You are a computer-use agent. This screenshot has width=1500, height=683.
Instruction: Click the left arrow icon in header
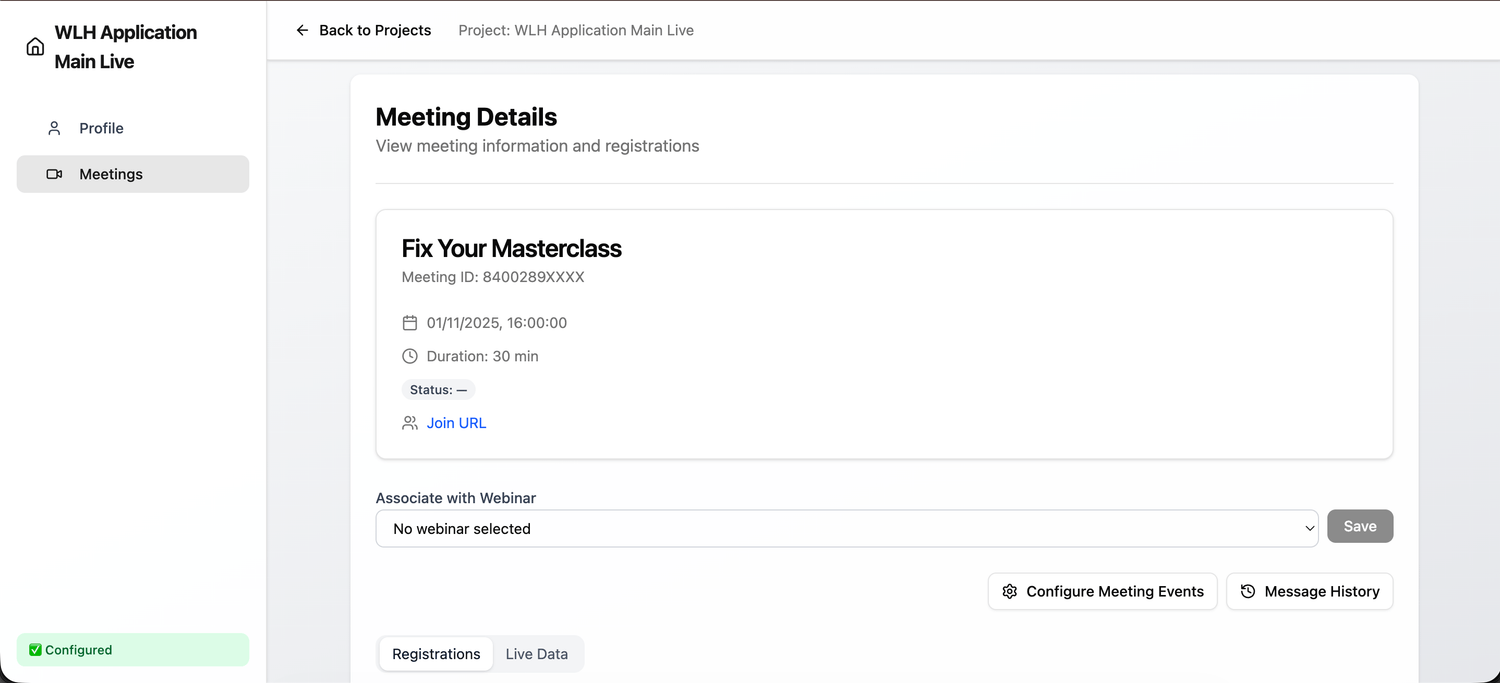[x=302, y=30]
